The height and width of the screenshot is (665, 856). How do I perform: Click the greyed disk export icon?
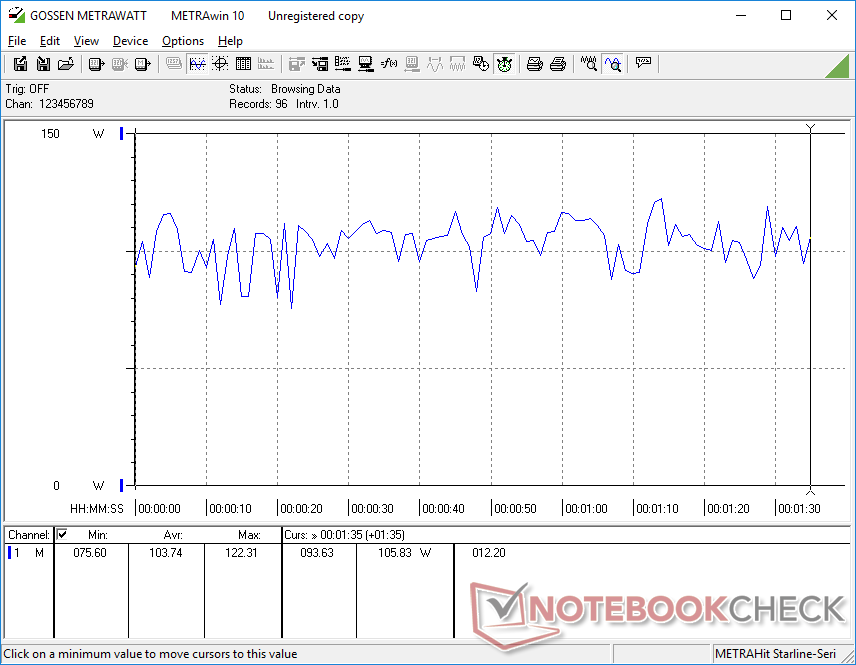pyautogui.click(x=296, y=64)
